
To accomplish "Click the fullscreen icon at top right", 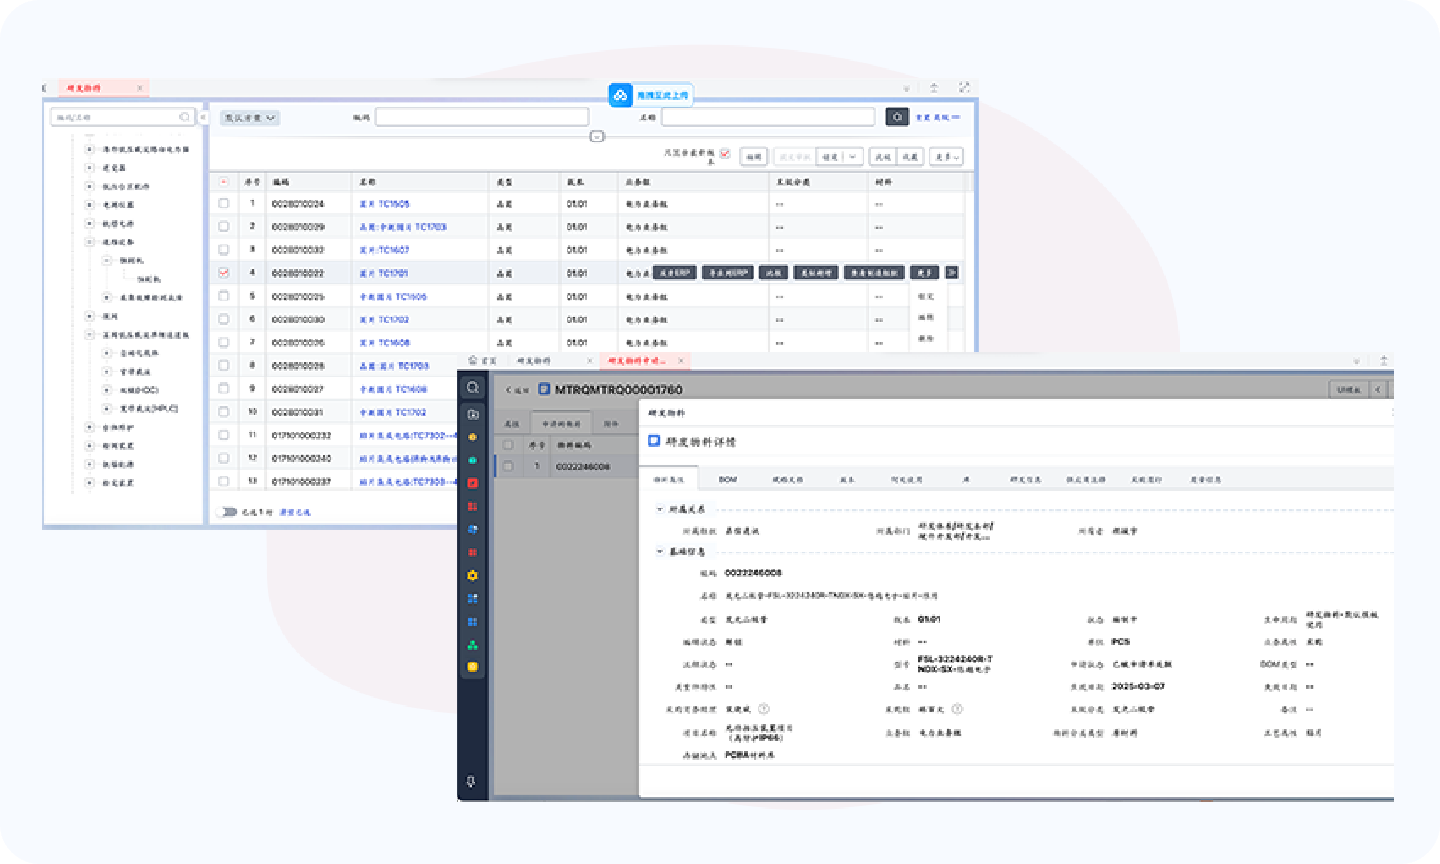I will [964, 88].
